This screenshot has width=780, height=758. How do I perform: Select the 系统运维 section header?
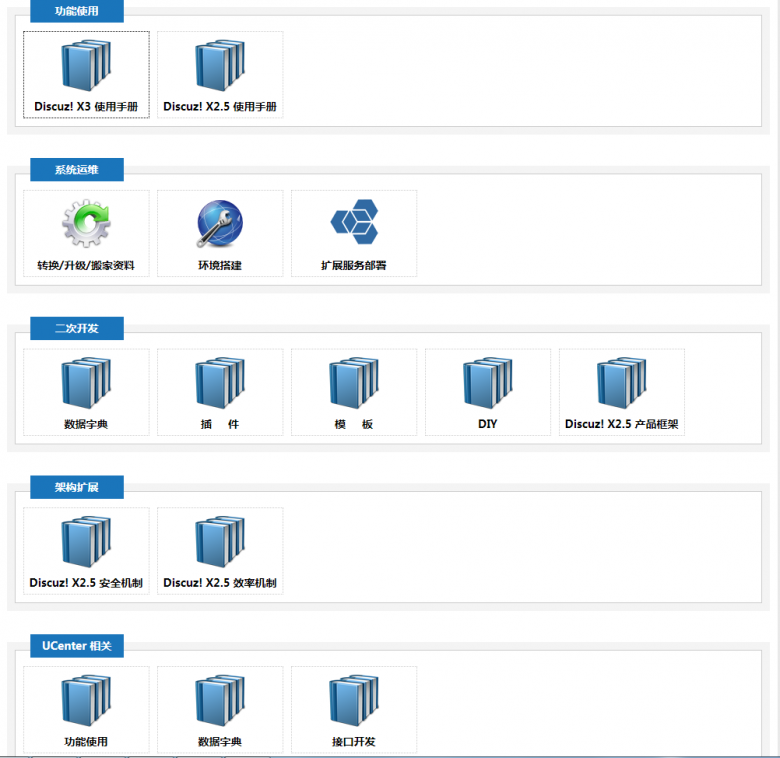click(x=77, y=170)
